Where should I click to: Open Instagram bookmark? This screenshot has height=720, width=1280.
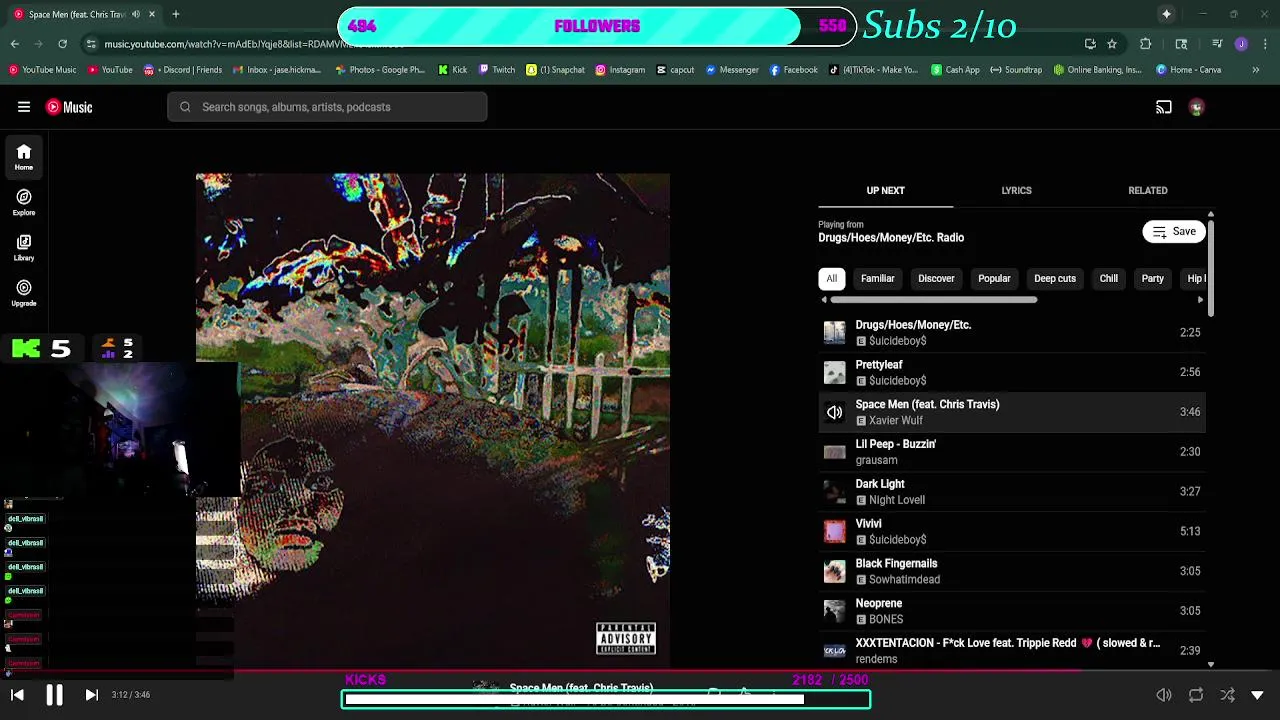tap(620, 70)
